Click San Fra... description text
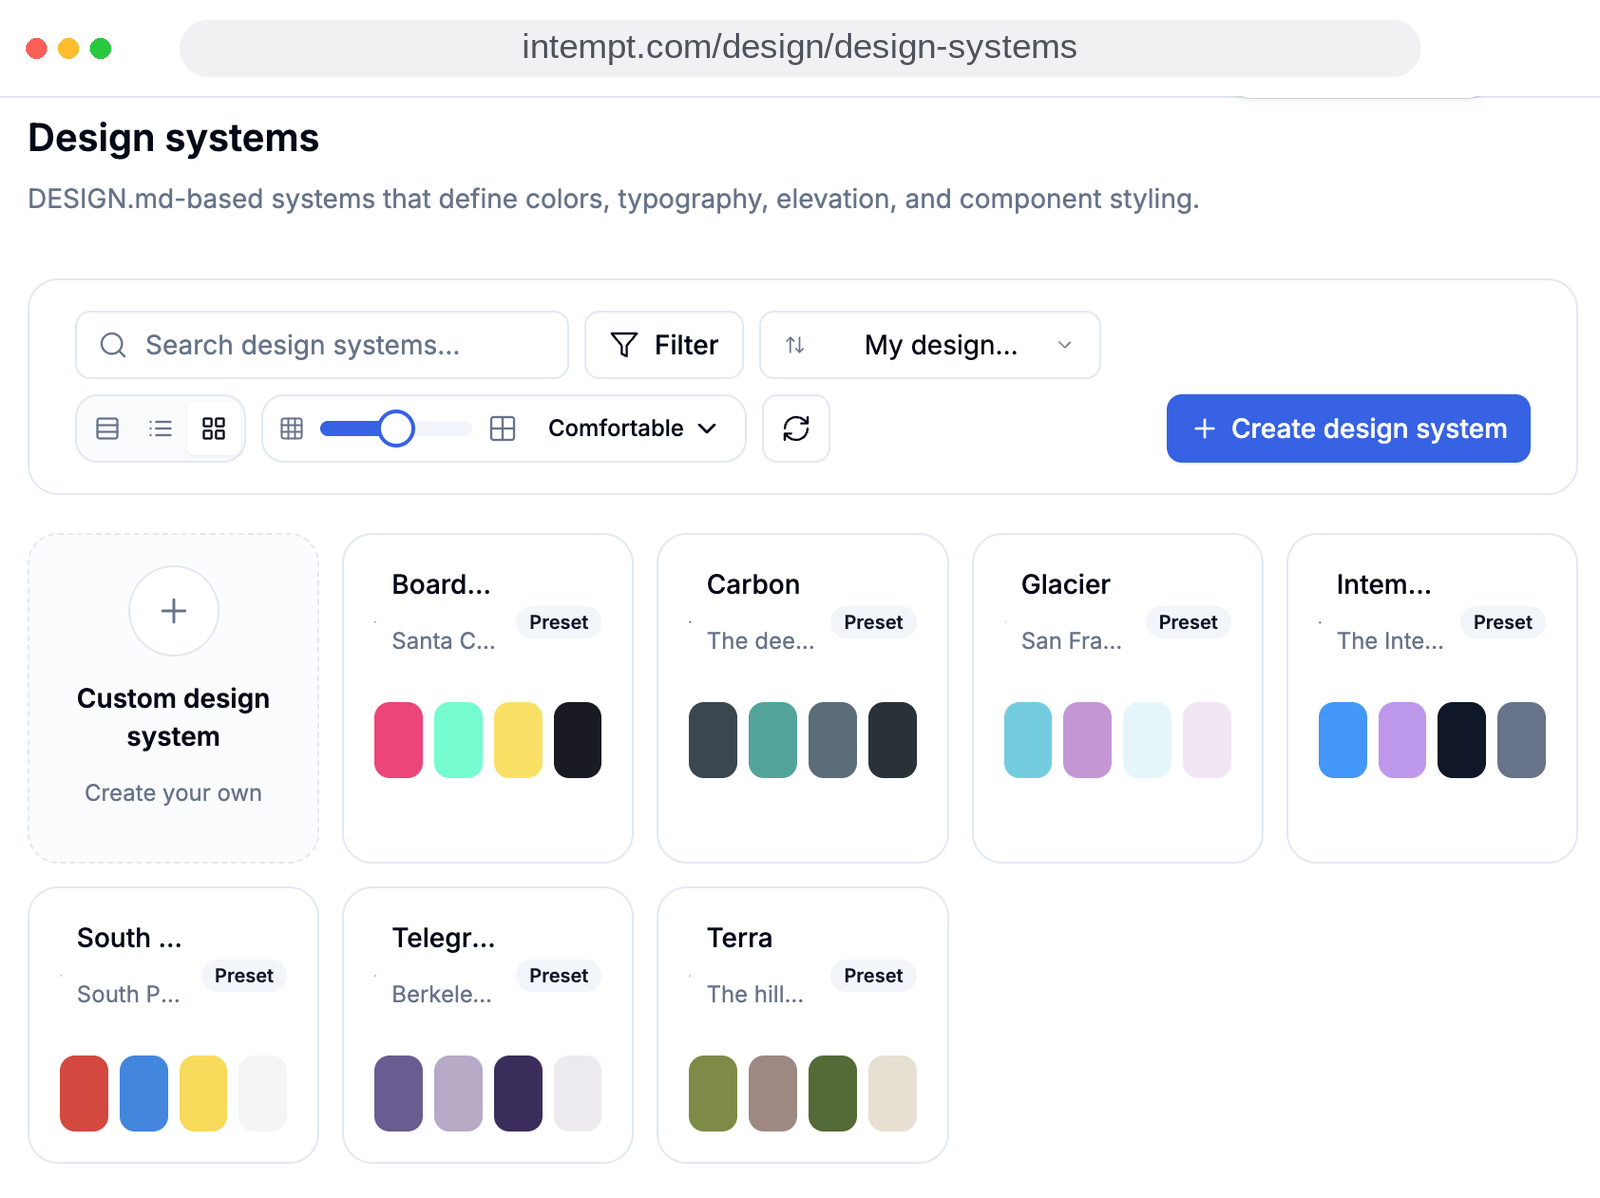This screenshot has width=1600, height=1198. tap(1072, 641)
